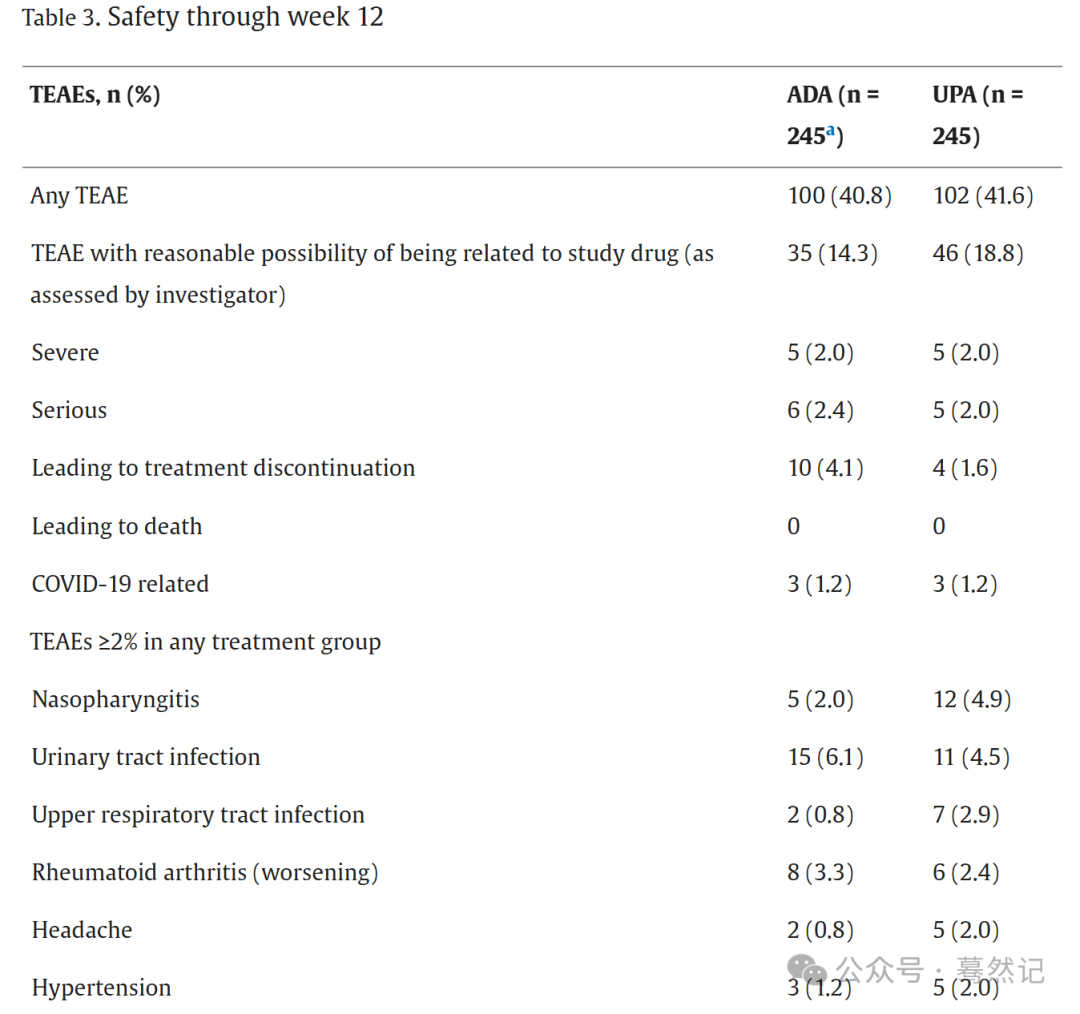Click the UPA column header
The width and height of the screenshot is (1080, 1014).
[x=977, y=114]
